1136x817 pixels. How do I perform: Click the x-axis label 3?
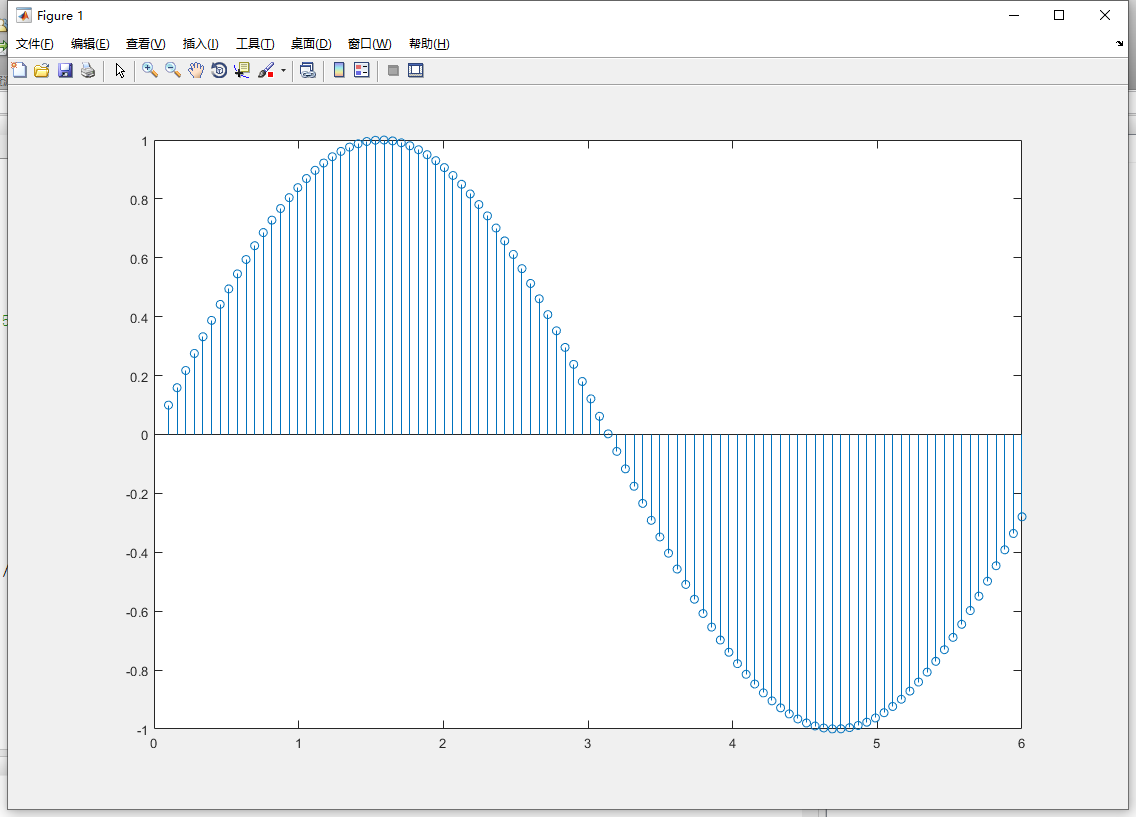[x=588, y=744]
